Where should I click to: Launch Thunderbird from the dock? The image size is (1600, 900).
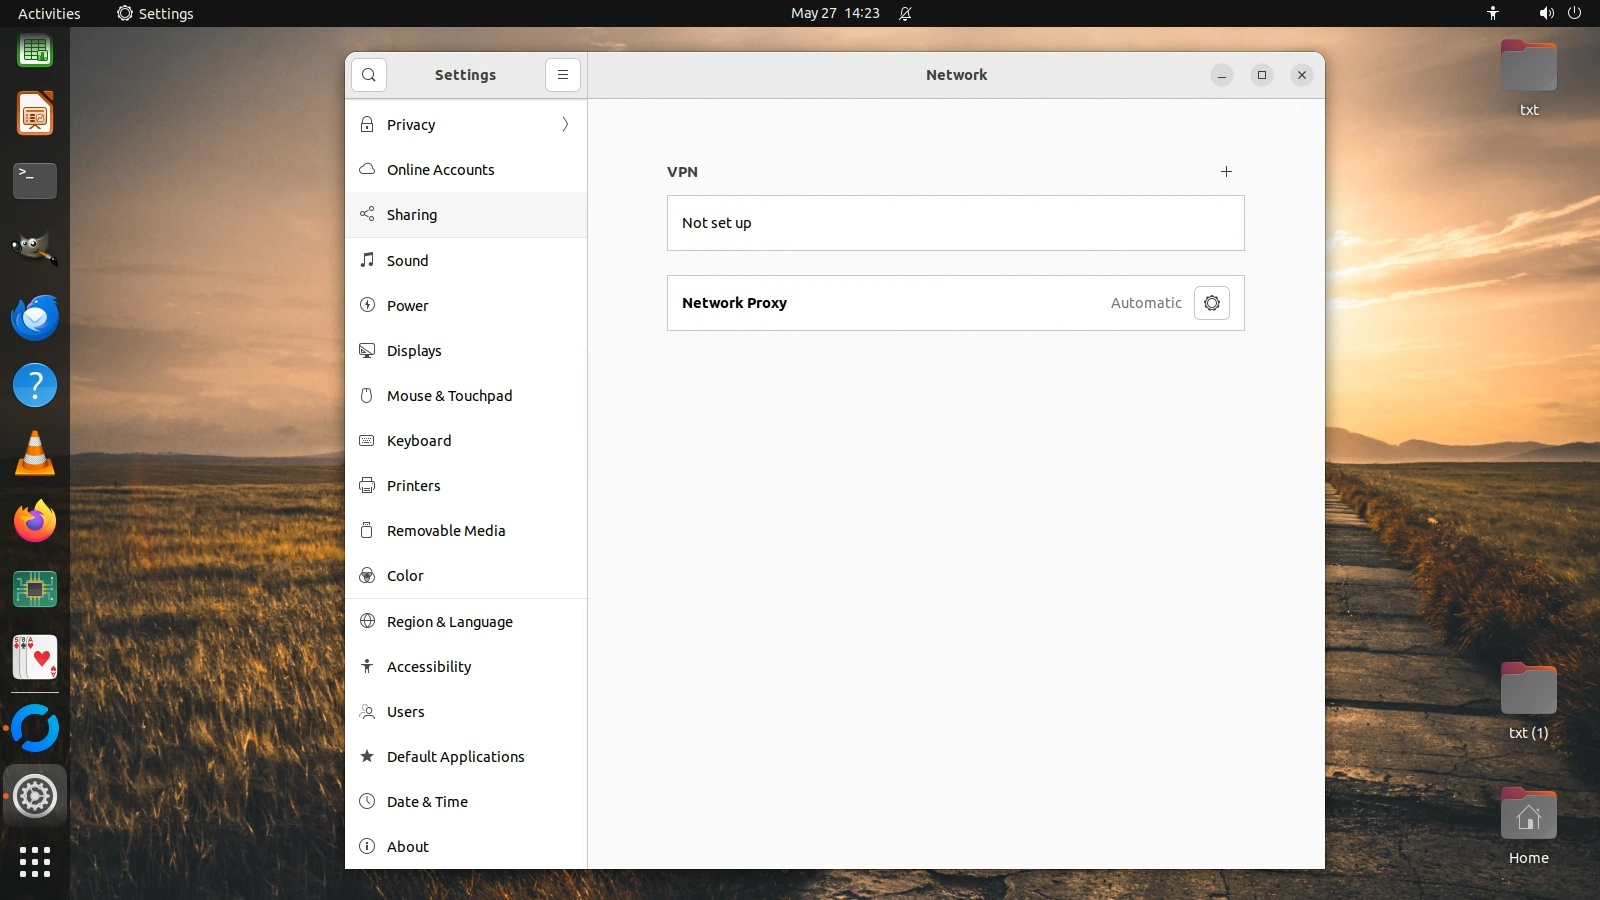(35, 318)
